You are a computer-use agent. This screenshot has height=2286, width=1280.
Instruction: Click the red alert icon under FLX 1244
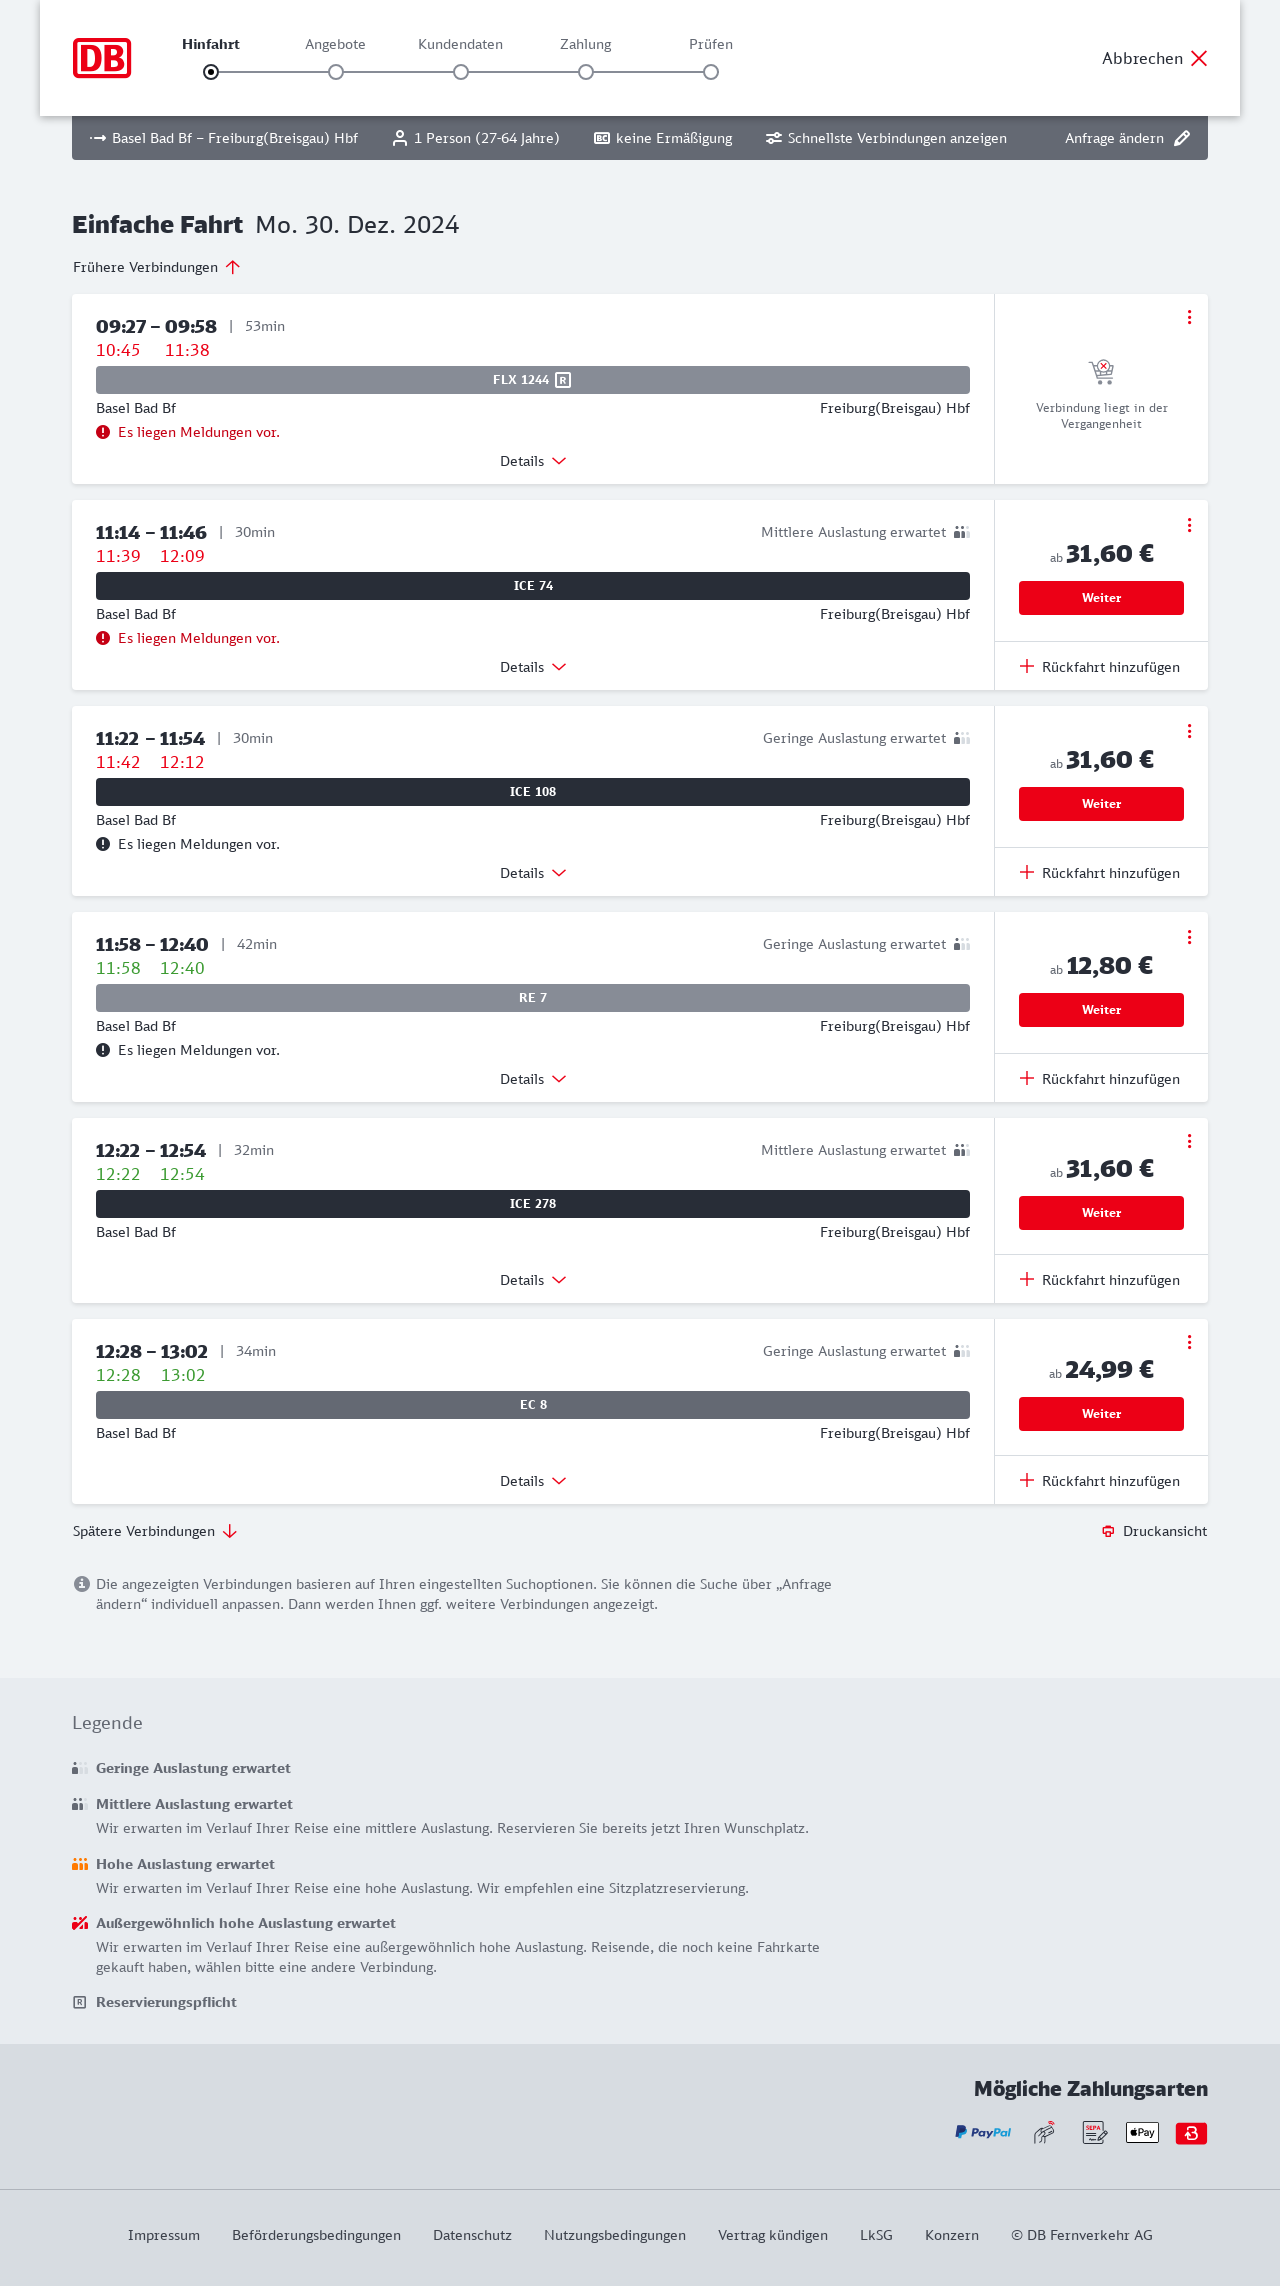pos(103,432)
